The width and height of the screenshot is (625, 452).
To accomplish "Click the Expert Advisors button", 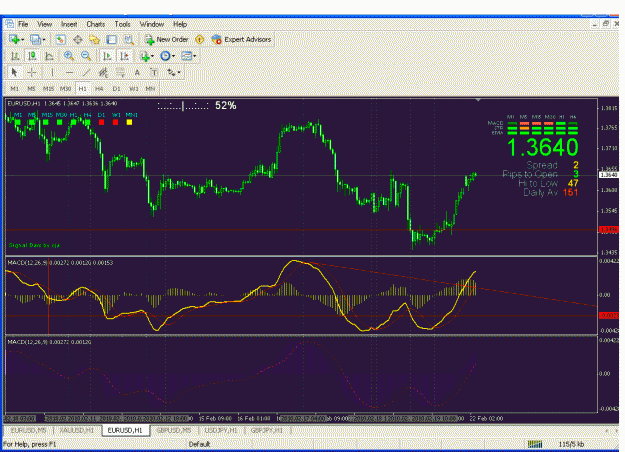I will click(x=241, y=39).
